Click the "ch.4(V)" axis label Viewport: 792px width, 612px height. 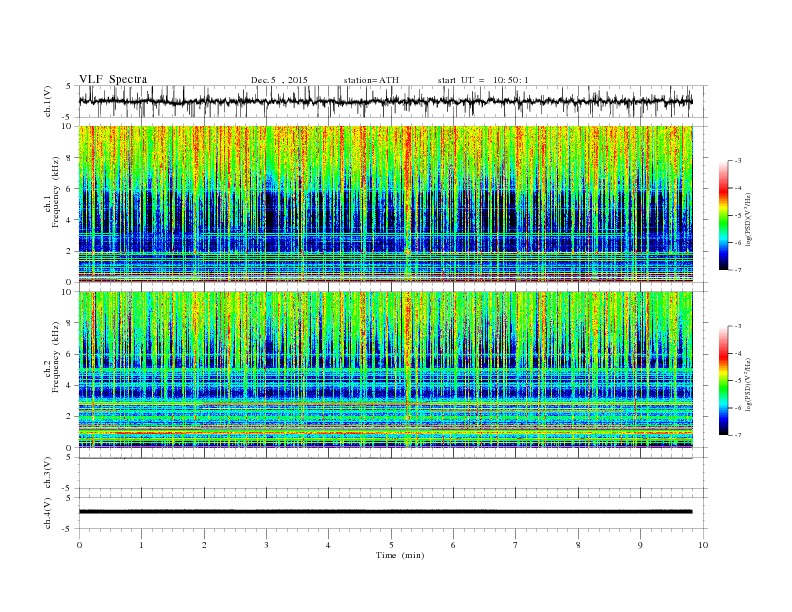pos(48,513)
